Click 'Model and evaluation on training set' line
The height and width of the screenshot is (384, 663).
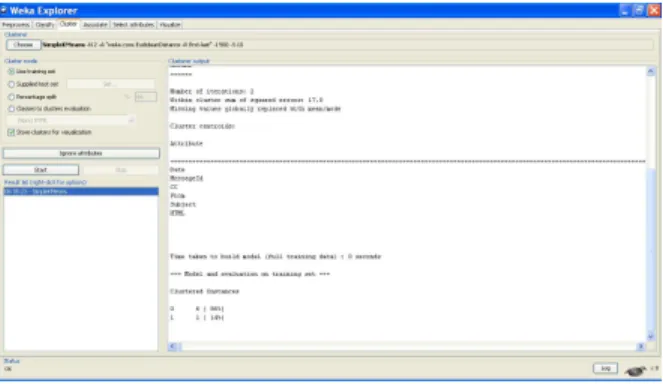[x=250, y=274]
